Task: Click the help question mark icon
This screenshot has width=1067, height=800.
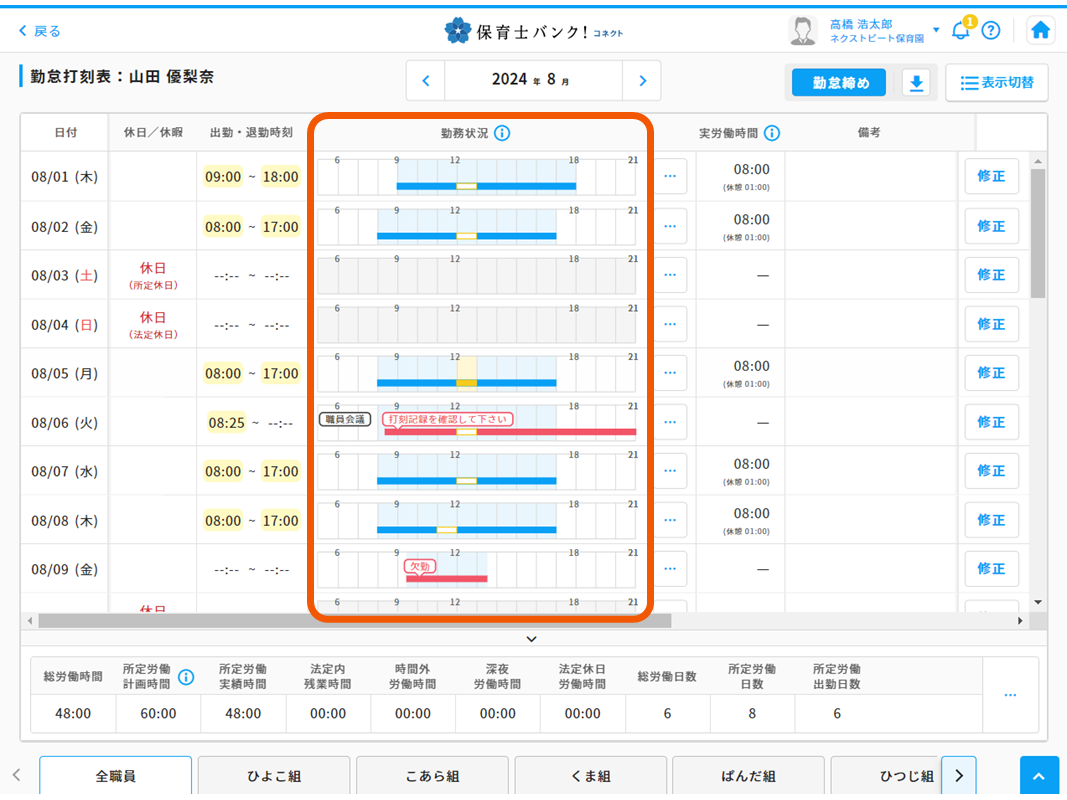Action: coord(990,30)
